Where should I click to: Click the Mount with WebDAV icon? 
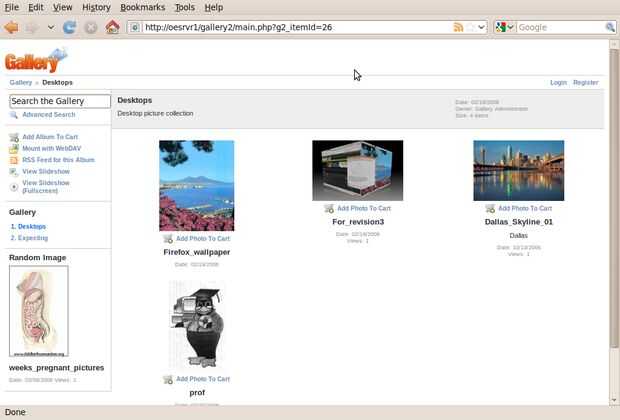pos(14,149)
